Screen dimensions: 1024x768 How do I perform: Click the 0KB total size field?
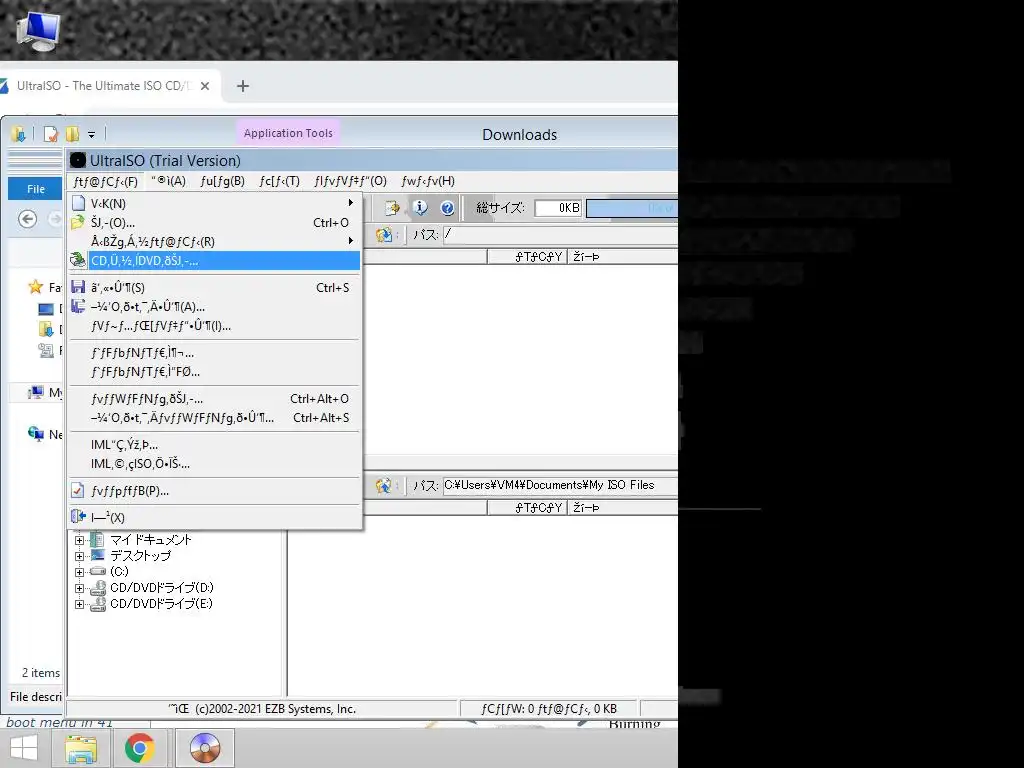click(x=558, y=208)
